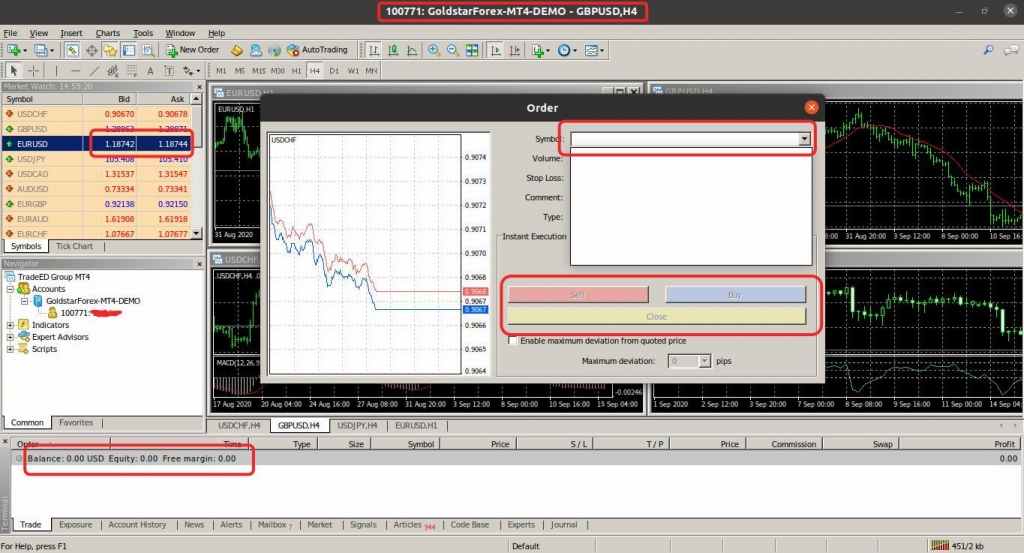Open the Strategy Tester magnifier icon
The height and width of the screenshot is (553, 1024).
pos(148,50)
